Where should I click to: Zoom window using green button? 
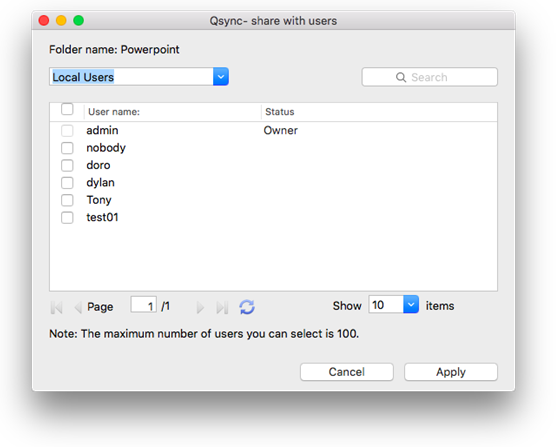coord(78,21)
